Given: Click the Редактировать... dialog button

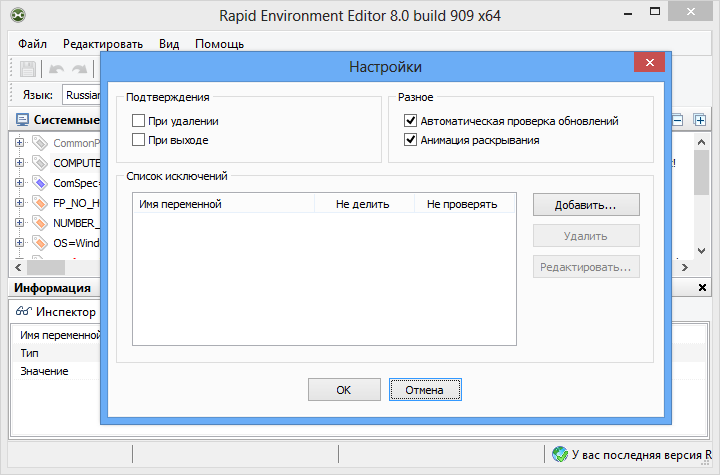Looking at the screenshot, I should (x=586, y=267).
